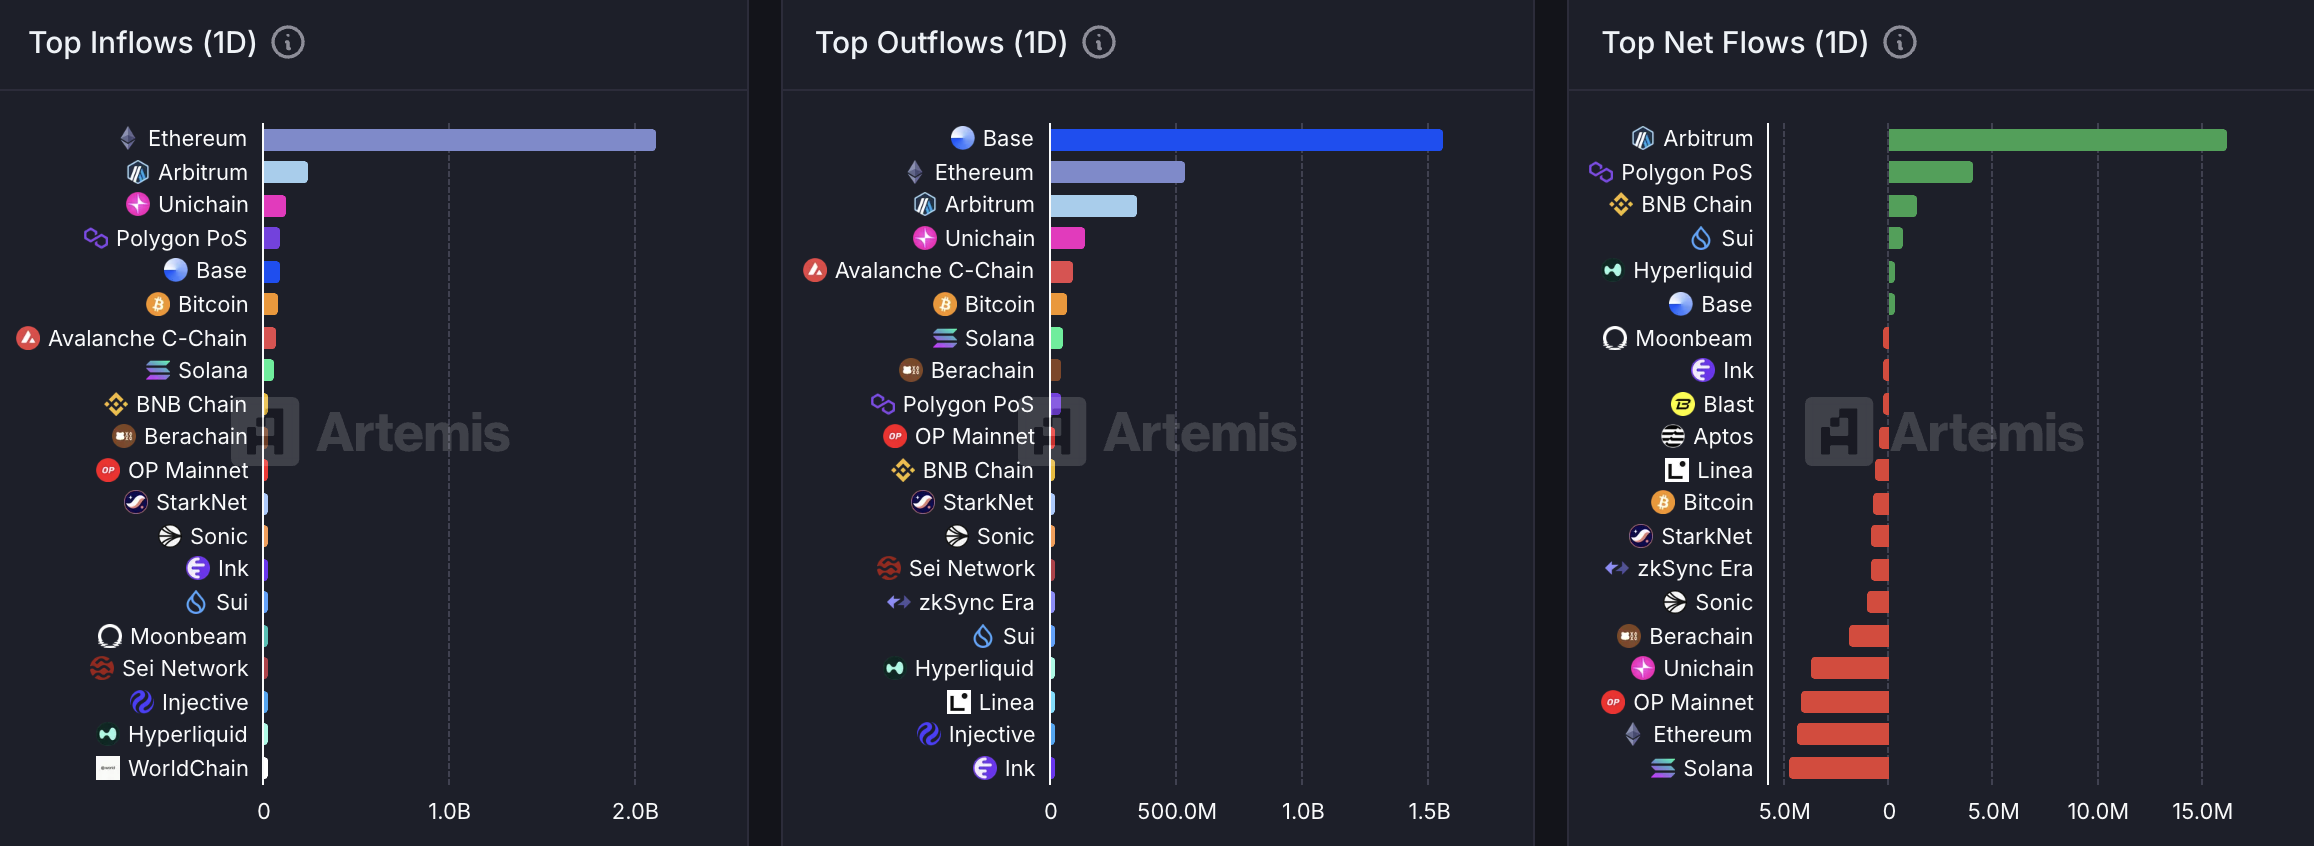The height and width of the screenshot is (846, 2314).
Task: Click the Ink label in Top Outflows
Action: point(1020,768)
